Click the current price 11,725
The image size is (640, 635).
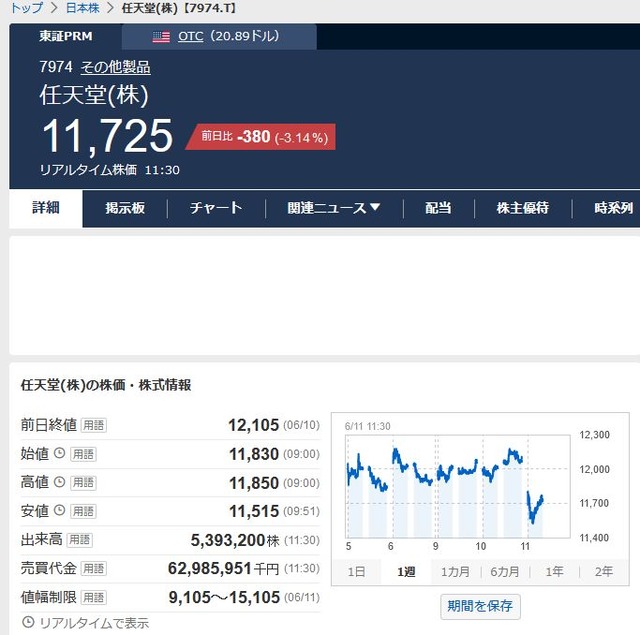107,136
